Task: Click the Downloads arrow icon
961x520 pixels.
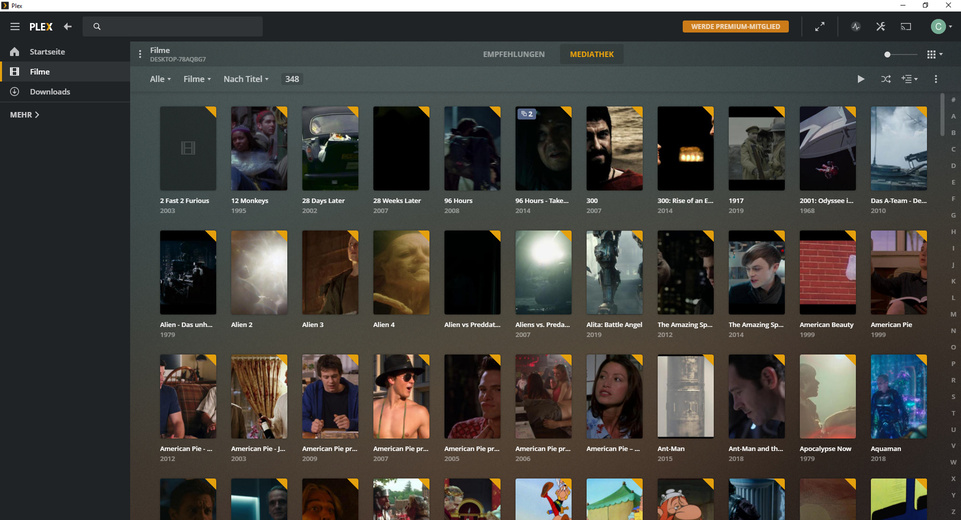Action: click(x=15, y=91)
